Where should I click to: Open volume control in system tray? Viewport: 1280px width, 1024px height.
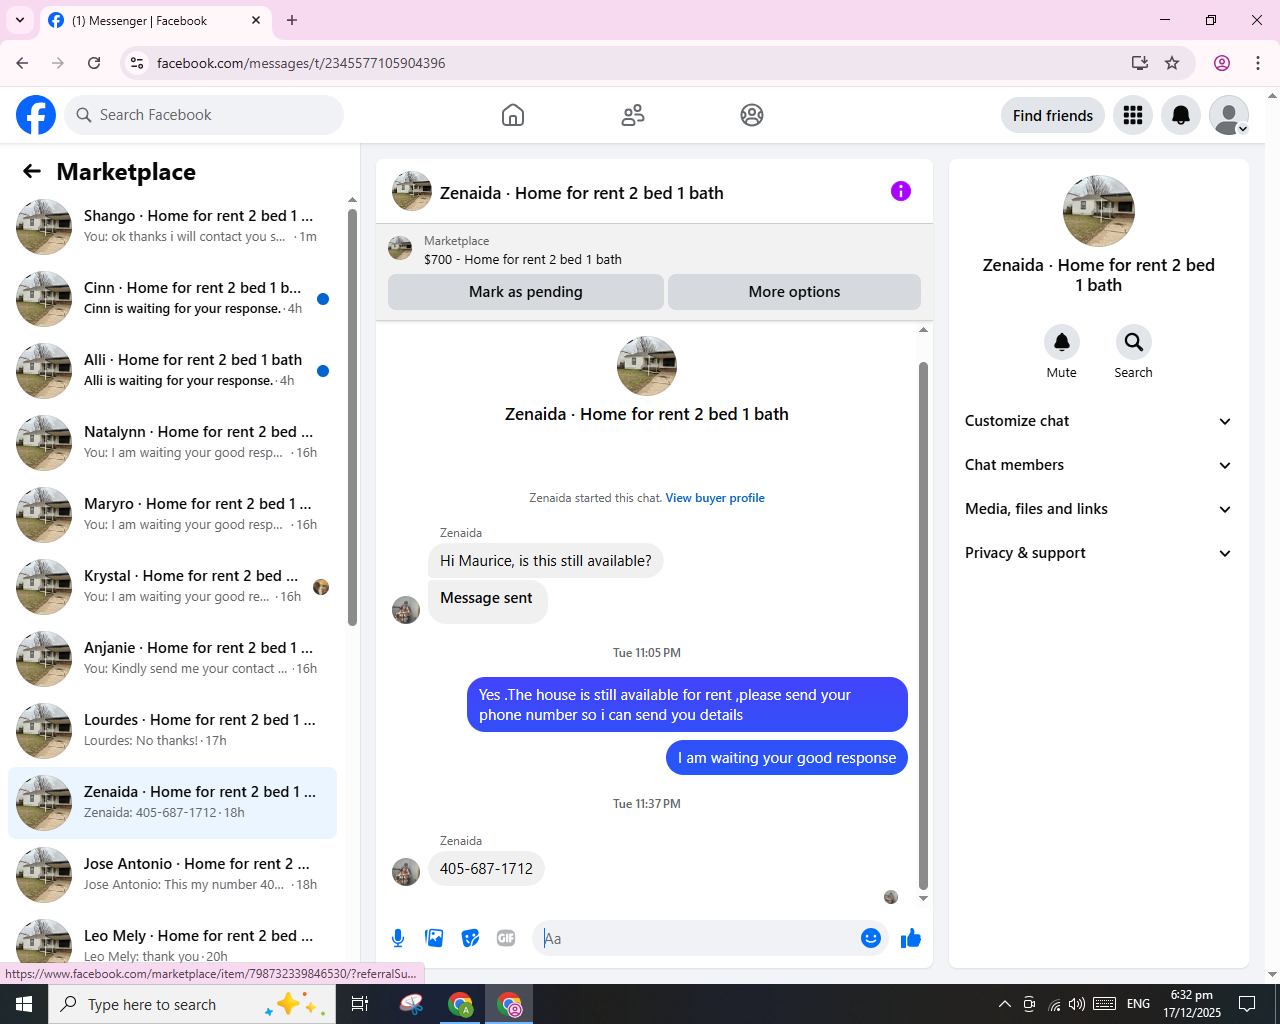(x=1077, y=1004)
